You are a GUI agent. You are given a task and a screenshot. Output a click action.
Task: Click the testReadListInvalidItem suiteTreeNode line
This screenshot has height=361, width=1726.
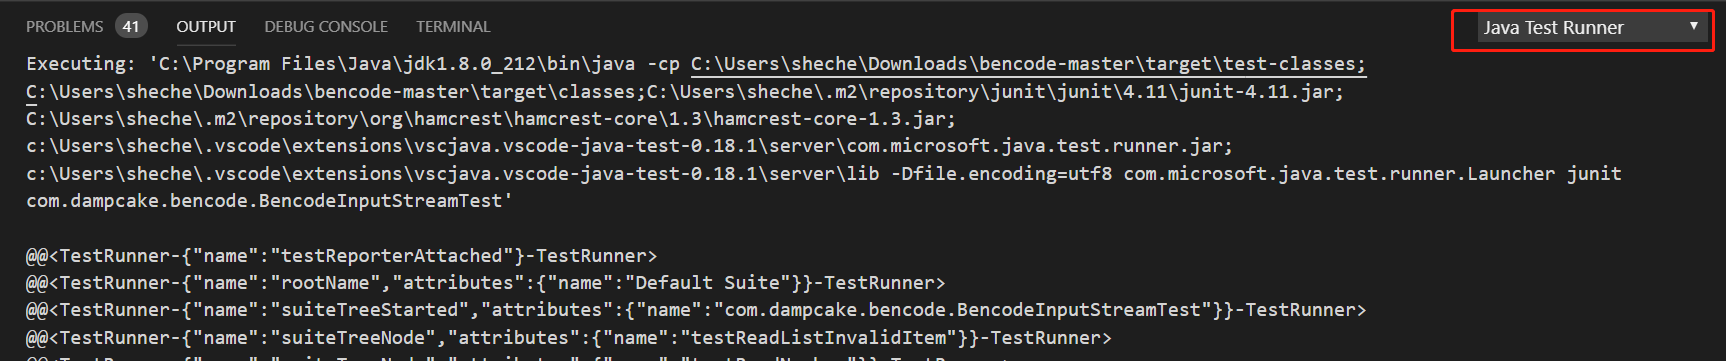coord(568,338)
